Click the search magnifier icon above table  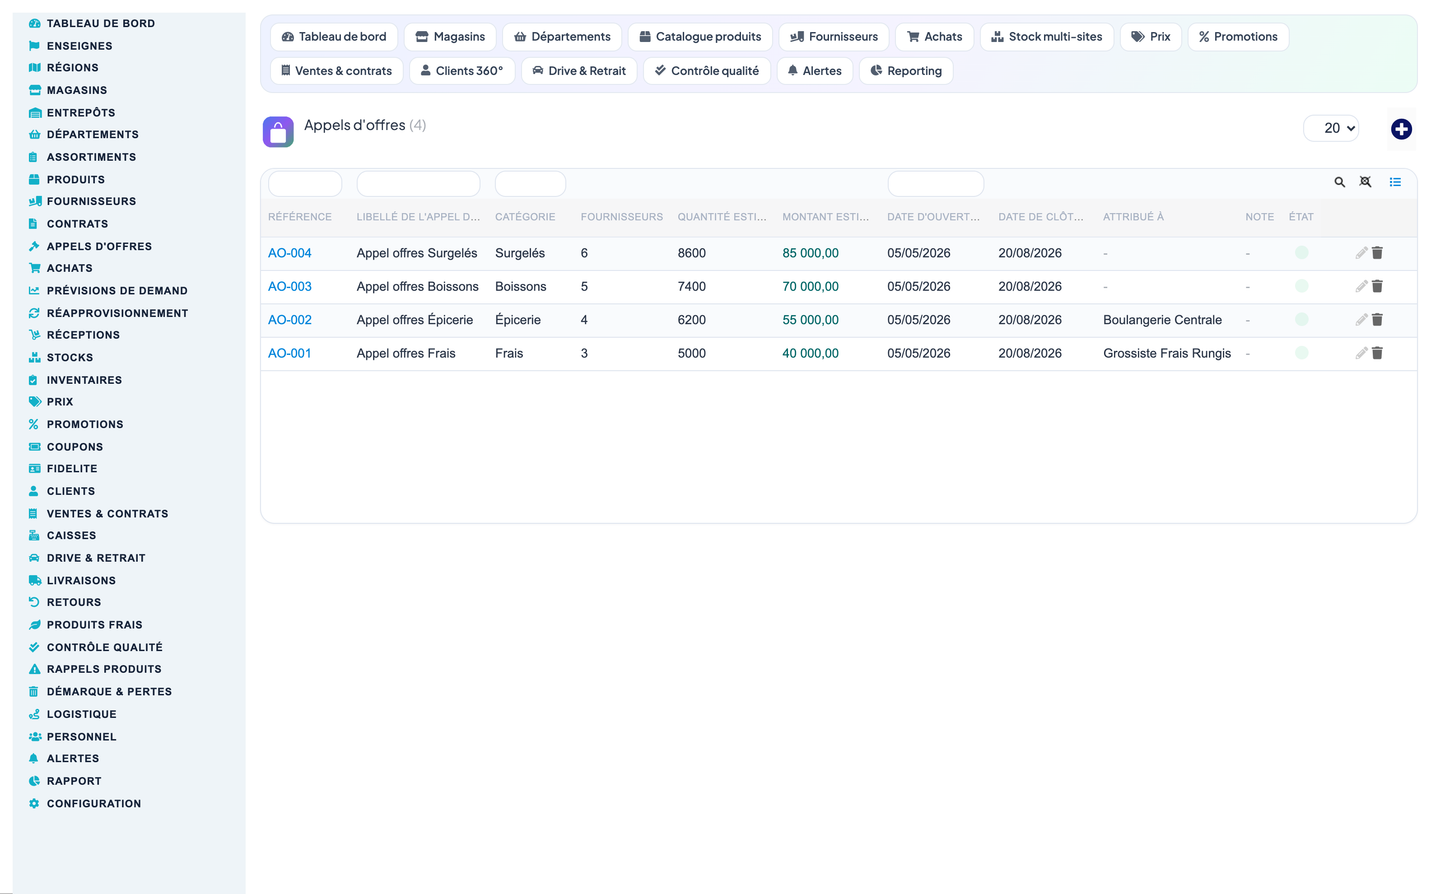[1339, 182]
